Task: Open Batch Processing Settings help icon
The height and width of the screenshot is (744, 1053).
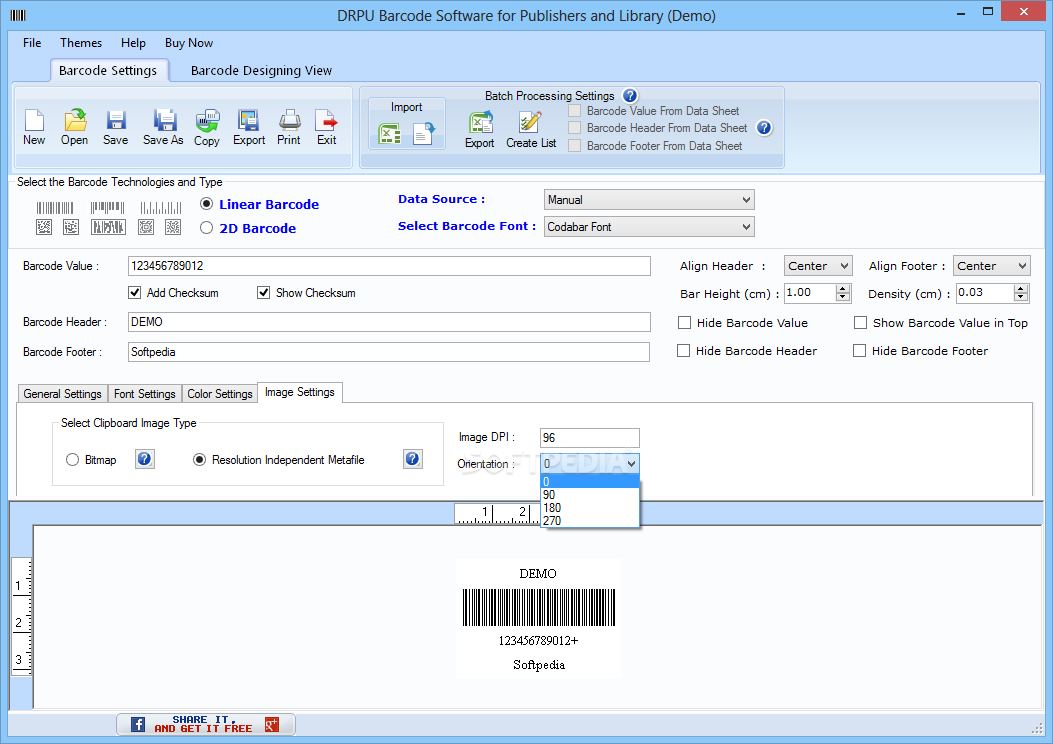Action: pyautogui.click(x=630, y=95)
